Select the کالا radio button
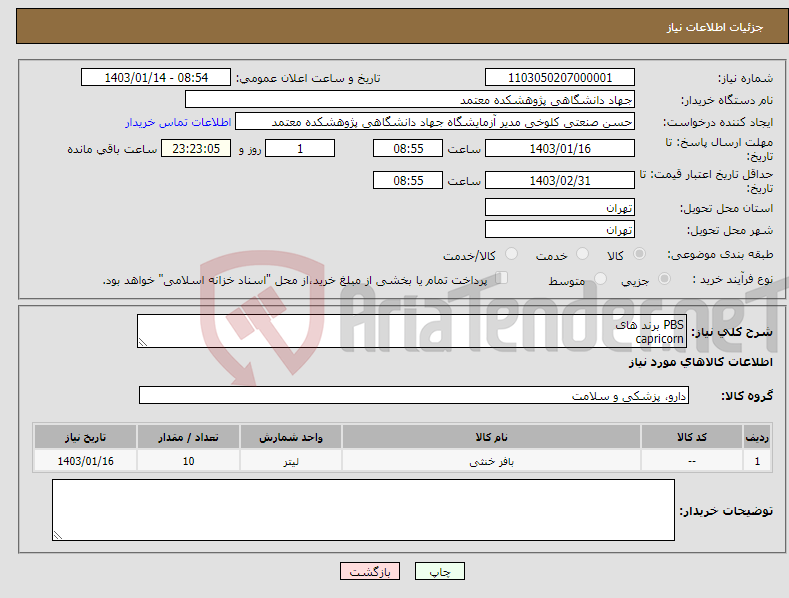789x598 pixels. click(639, 254)
